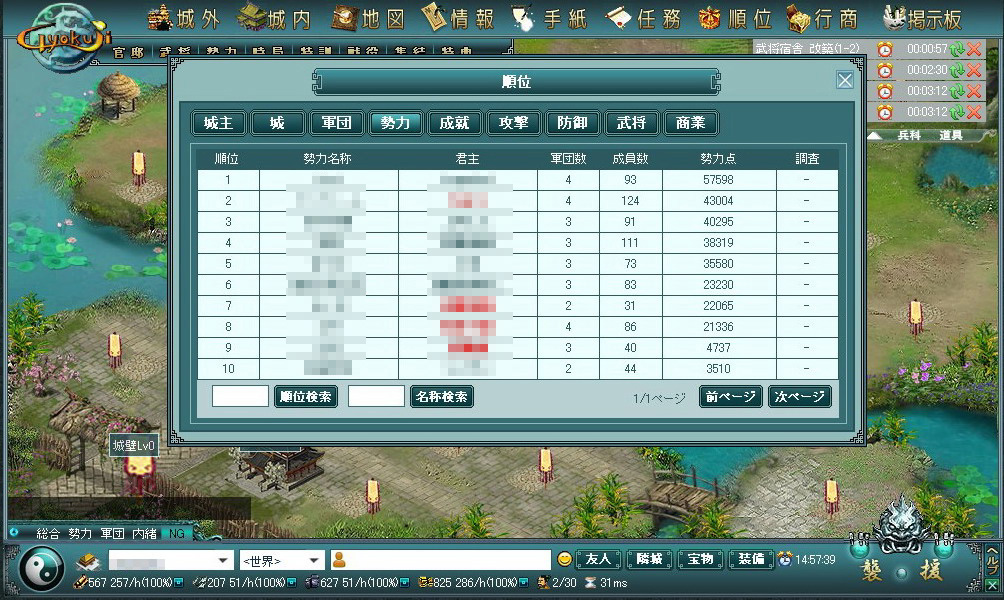Open the 順位 ranking menu

coord(735,19)
